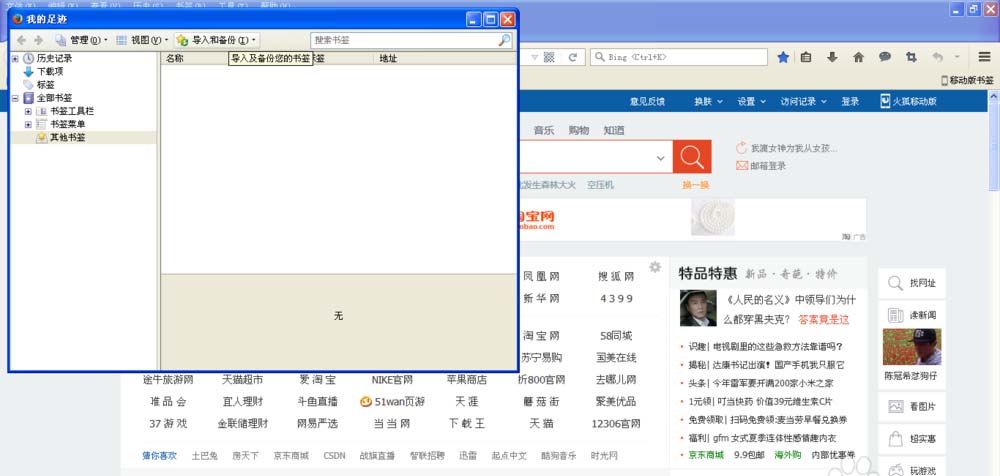The image size is (1000, 476).
Task: Open the bookmarks list icon in Firefox toolbar
Action: click(806, 57)
